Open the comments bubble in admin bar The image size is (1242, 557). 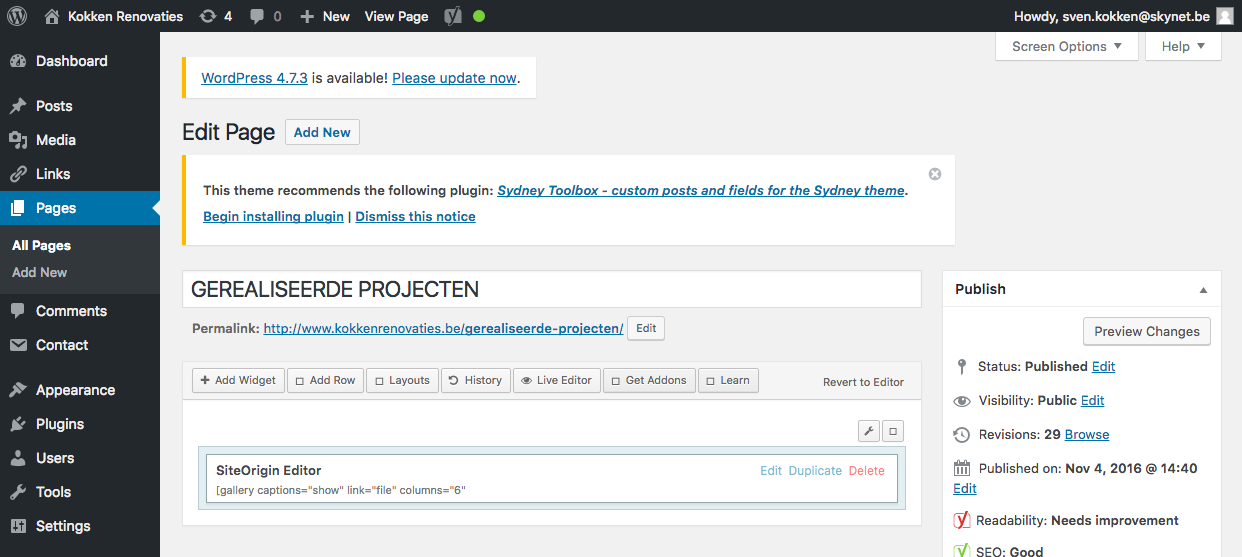click(x=265, y=16)
